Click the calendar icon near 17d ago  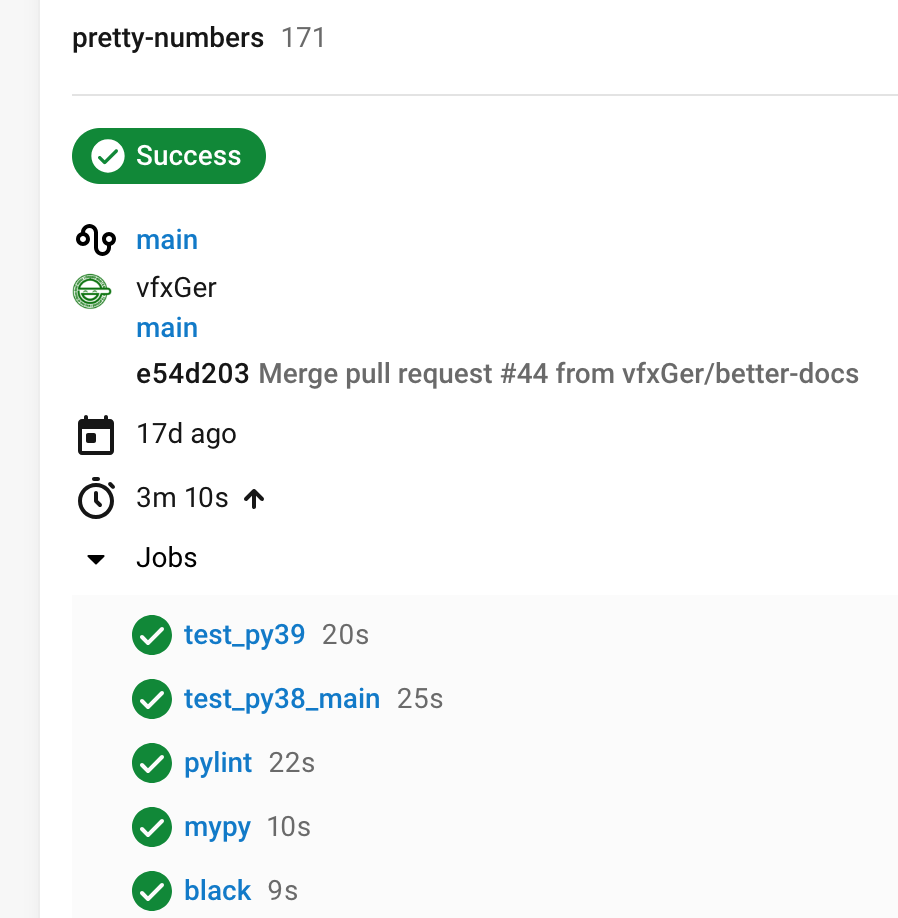click(x=96, y=435)
